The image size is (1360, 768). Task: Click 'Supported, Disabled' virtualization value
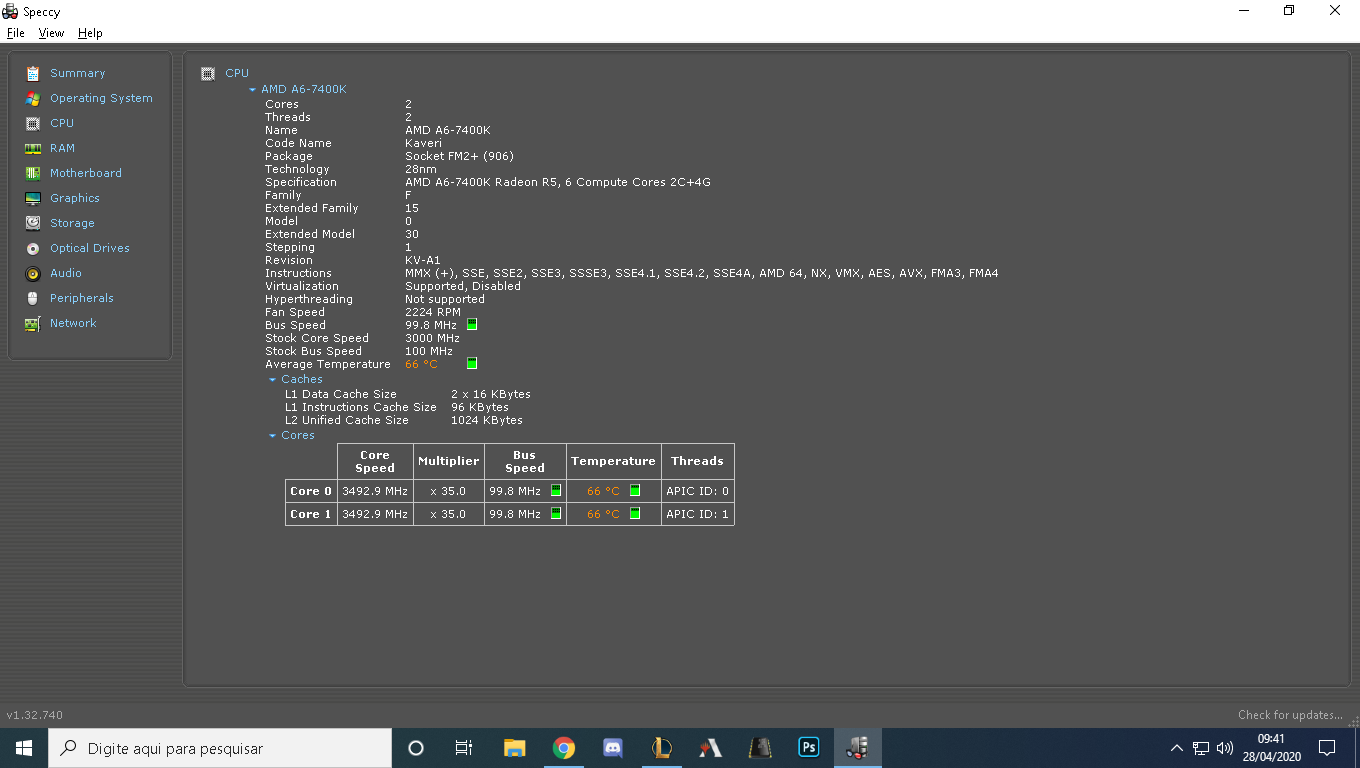click(463, 286)
